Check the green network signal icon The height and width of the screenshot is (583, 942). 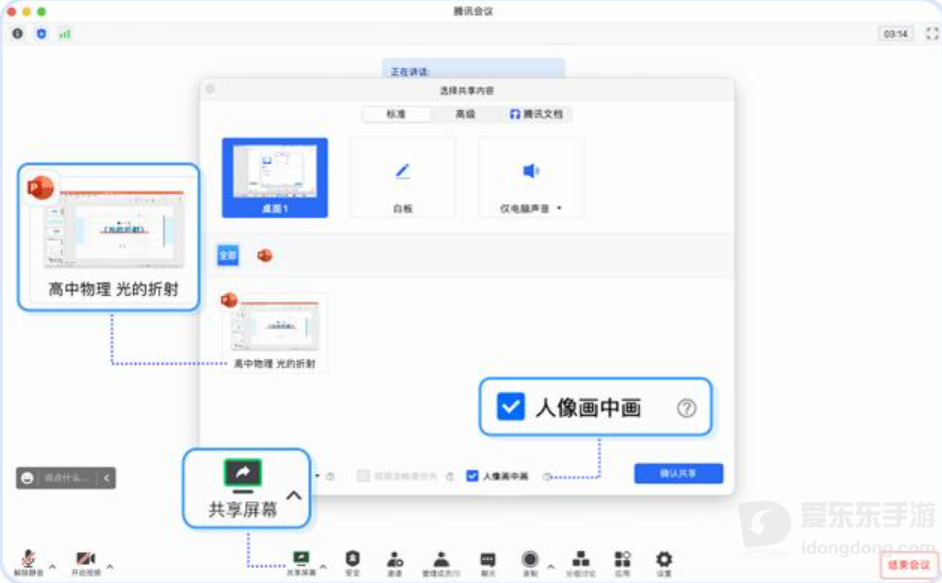[65, 34]
